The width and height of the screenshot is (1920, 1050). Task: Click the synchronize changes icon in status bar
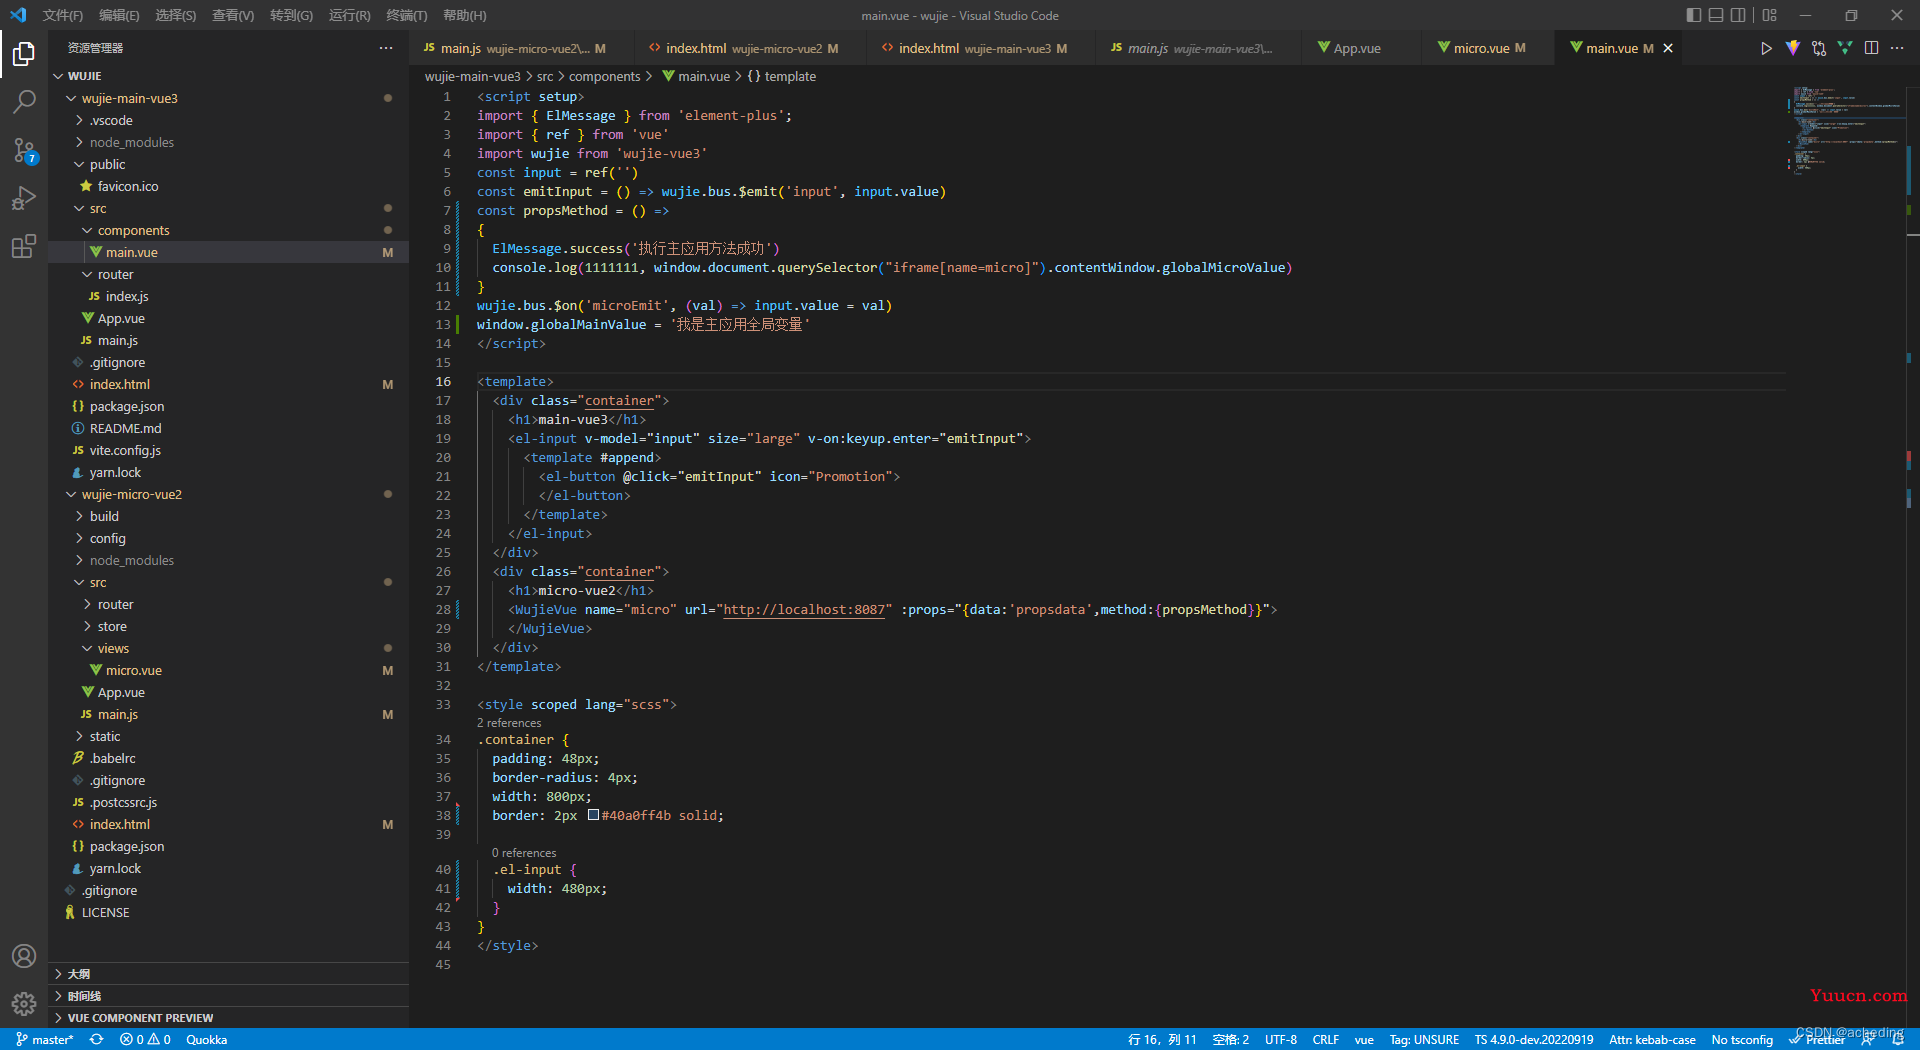96,1039
